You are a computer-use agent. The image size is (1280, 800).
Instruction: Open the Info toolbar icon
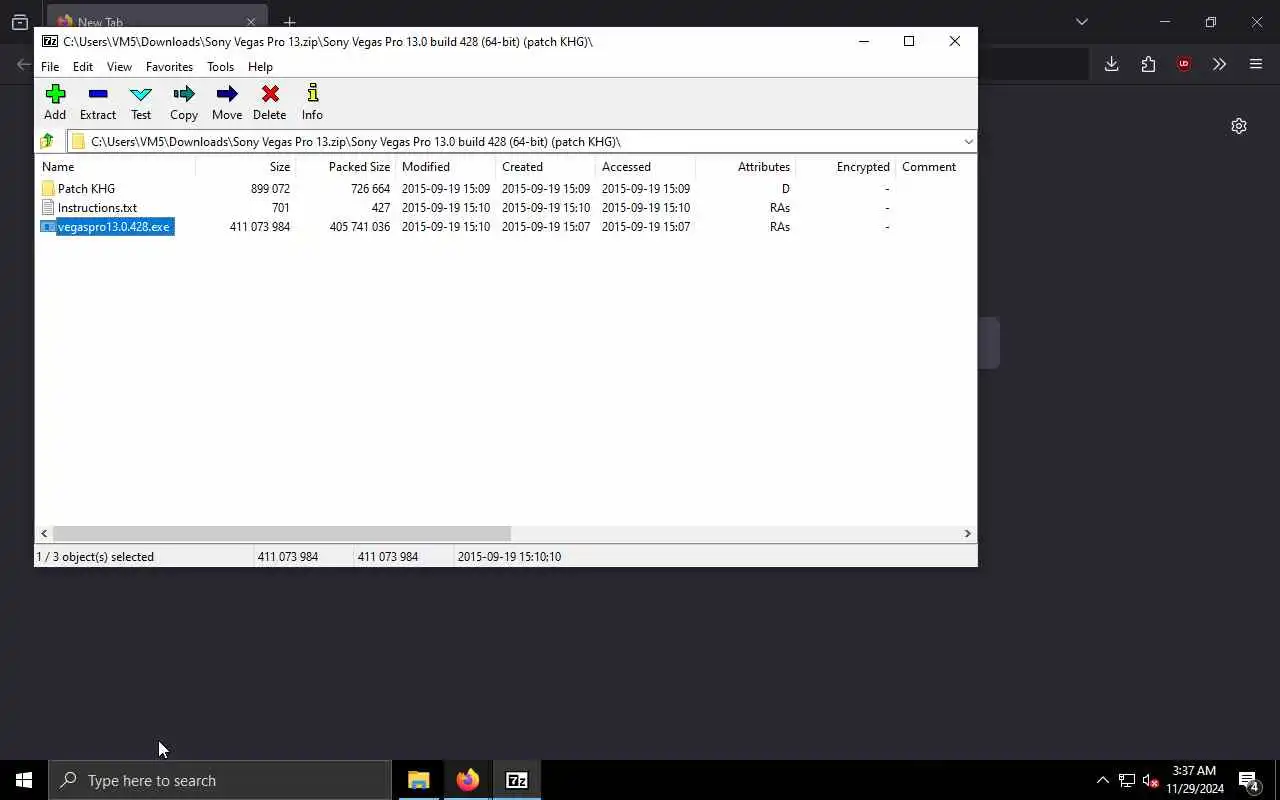pos(312,102)
